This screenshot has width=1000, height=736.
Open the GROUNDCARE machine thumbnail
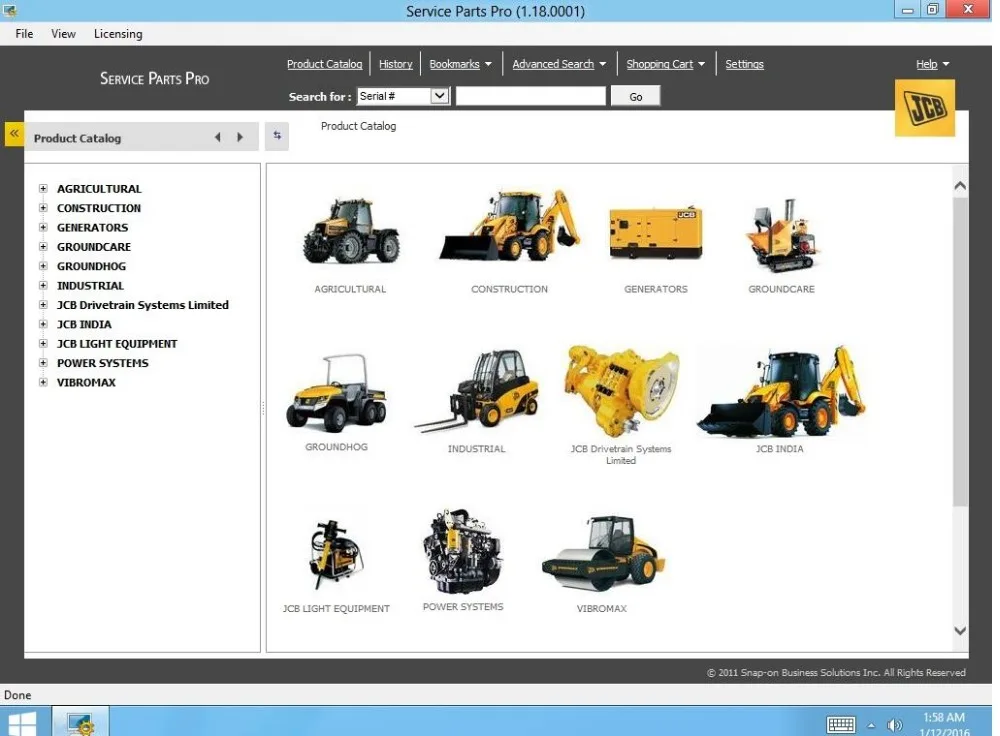(x=782, y=236)
